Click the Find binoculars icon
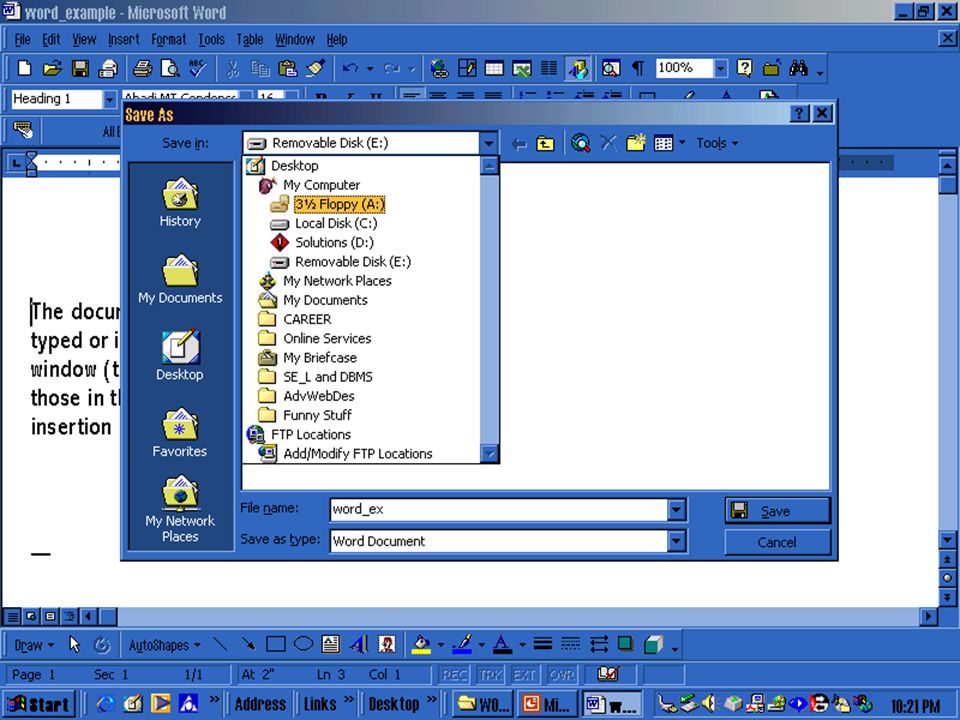Screen dimensions: 960x720 coord(798,68)
